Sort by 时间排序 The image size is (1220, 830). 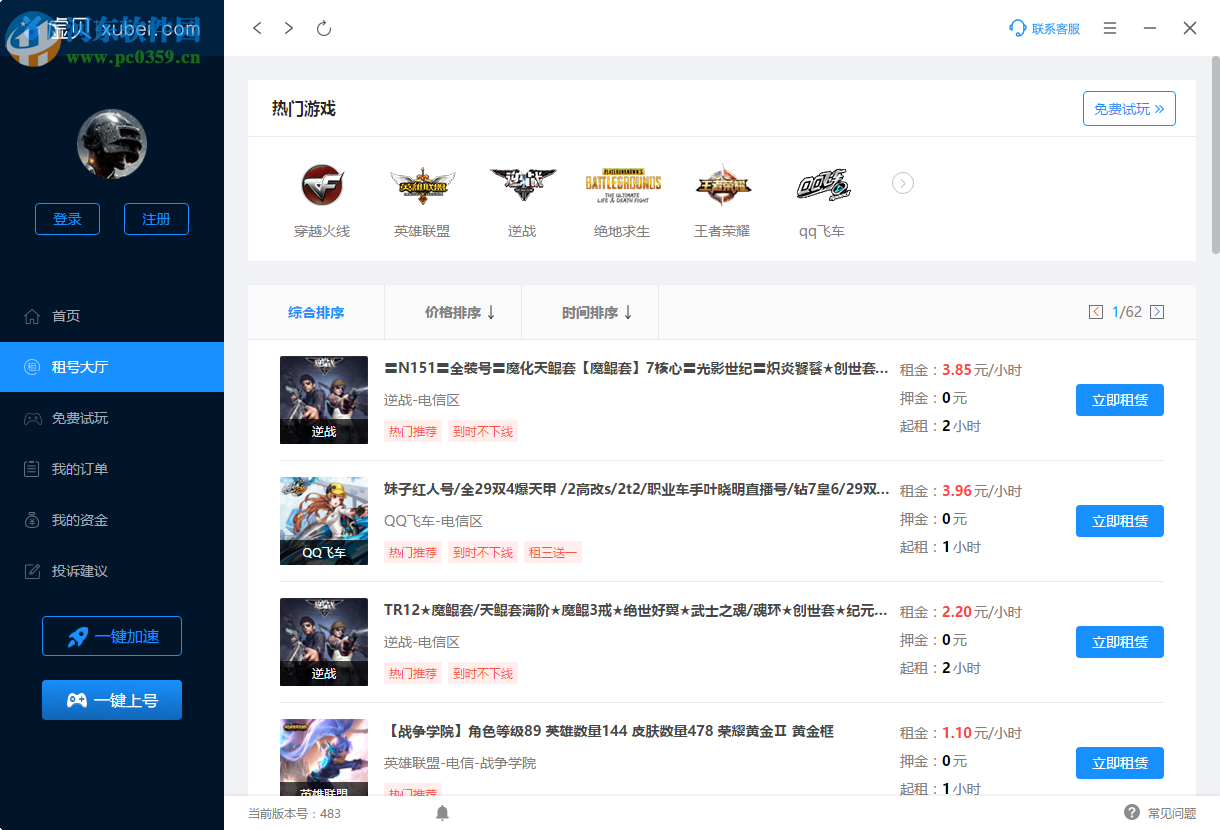click(590, 313)
